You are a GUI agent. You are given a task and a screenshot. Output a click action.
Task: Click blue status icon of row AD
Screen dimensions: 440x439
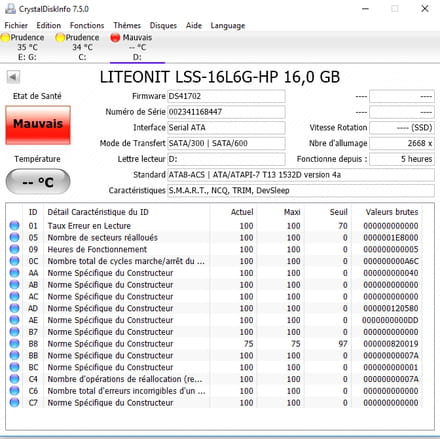coord(14,308)
